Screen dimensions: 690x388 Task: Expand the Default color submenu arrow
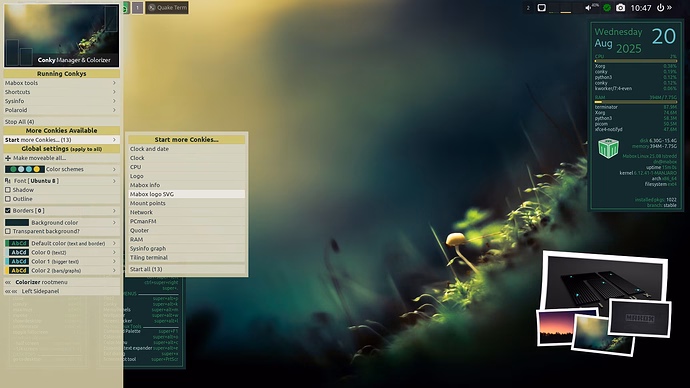coord(114,243)
